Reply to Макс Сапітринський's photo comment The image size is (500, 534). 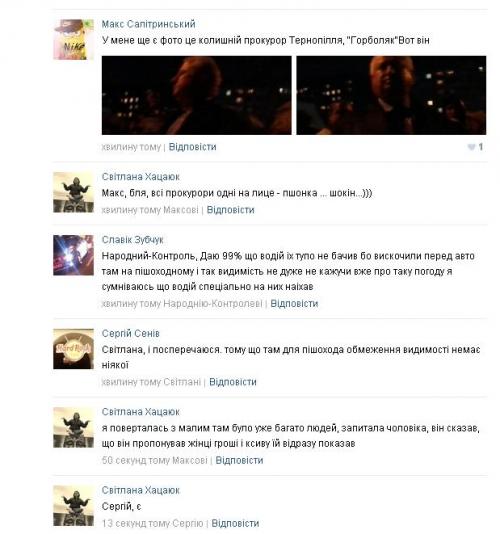pos(192,147)
